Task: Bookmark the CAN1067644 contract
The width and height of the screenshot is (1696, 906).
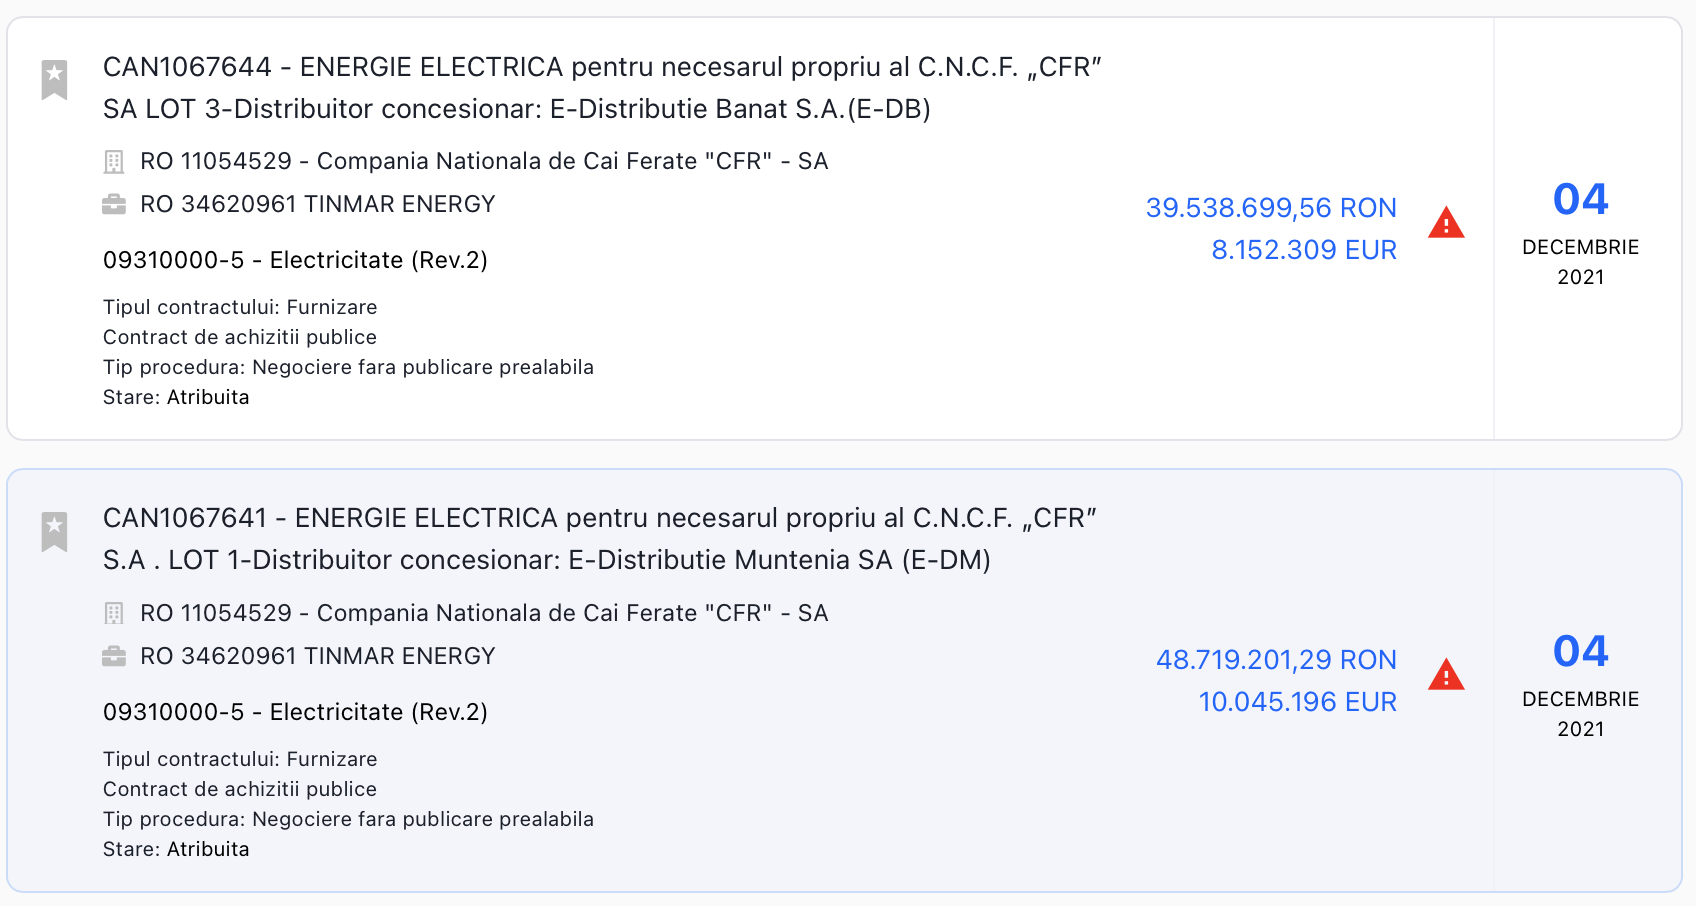Action: click(x=54, y=79)
